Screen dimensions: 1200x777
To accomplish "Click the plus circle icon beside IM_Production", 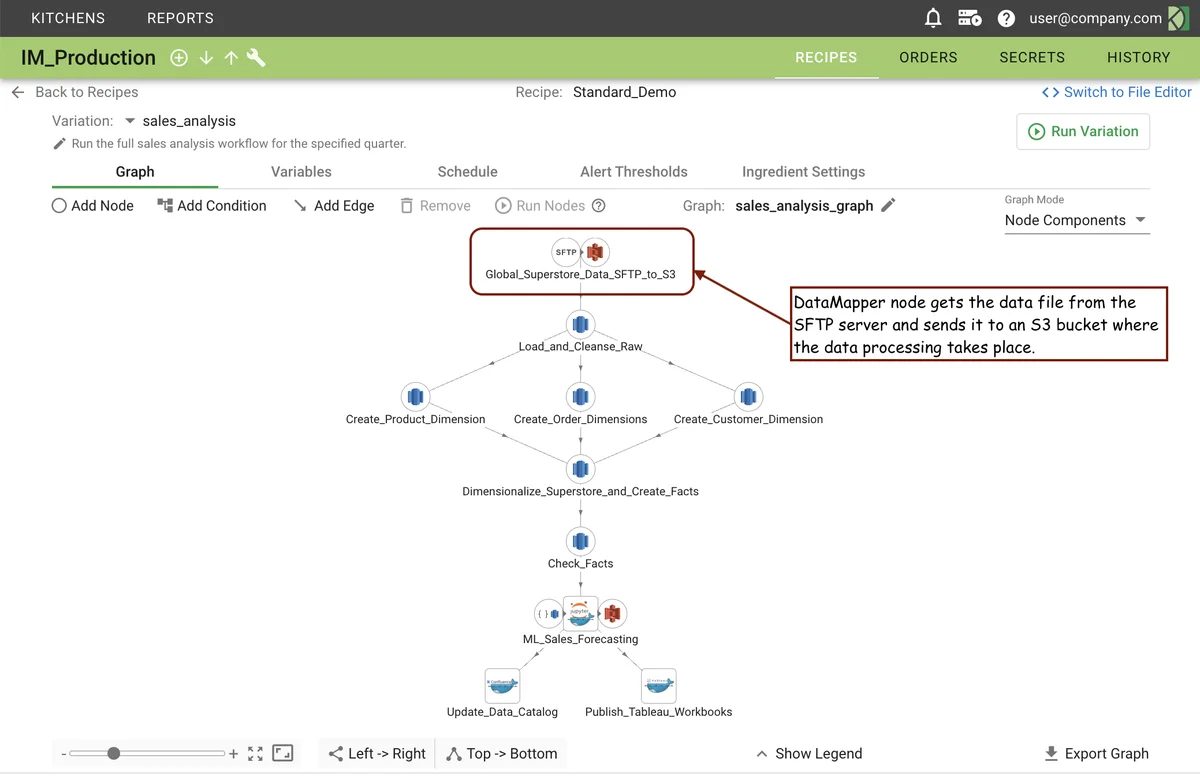I will point(179,58).
